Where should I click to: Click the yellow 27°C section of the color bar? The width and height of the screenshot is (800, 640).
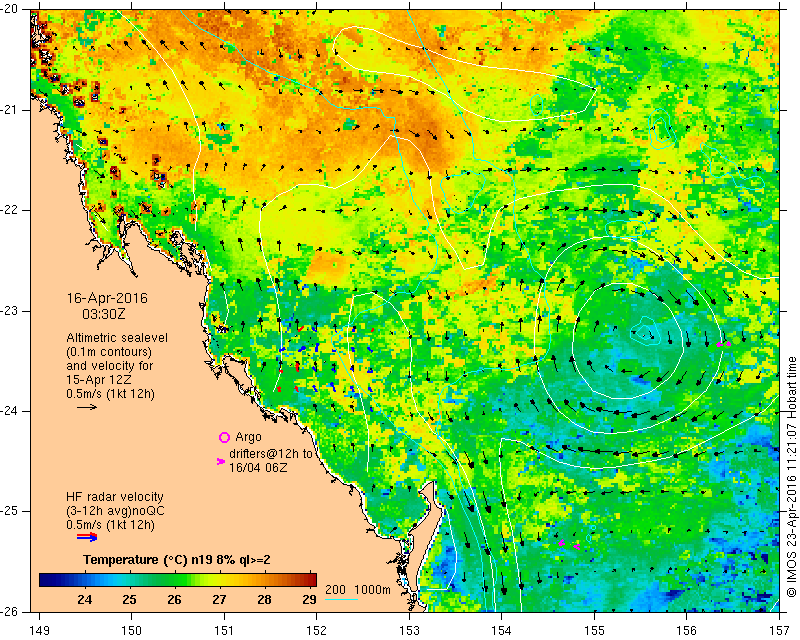pyautogui.click(x=219, y=580)
